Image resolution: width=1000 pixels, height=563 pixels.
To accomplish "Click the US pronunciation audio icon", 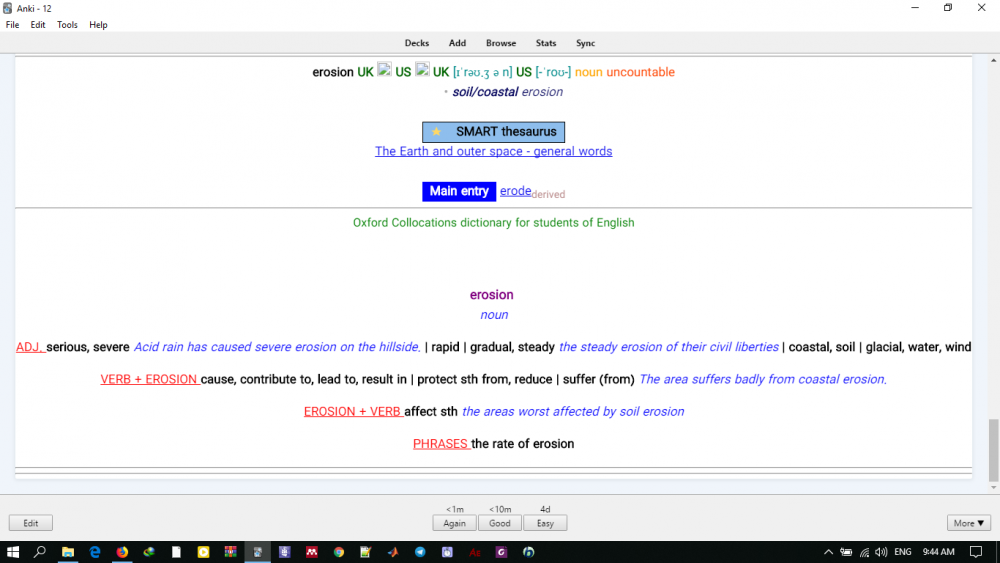I will [x=422, y=70].
